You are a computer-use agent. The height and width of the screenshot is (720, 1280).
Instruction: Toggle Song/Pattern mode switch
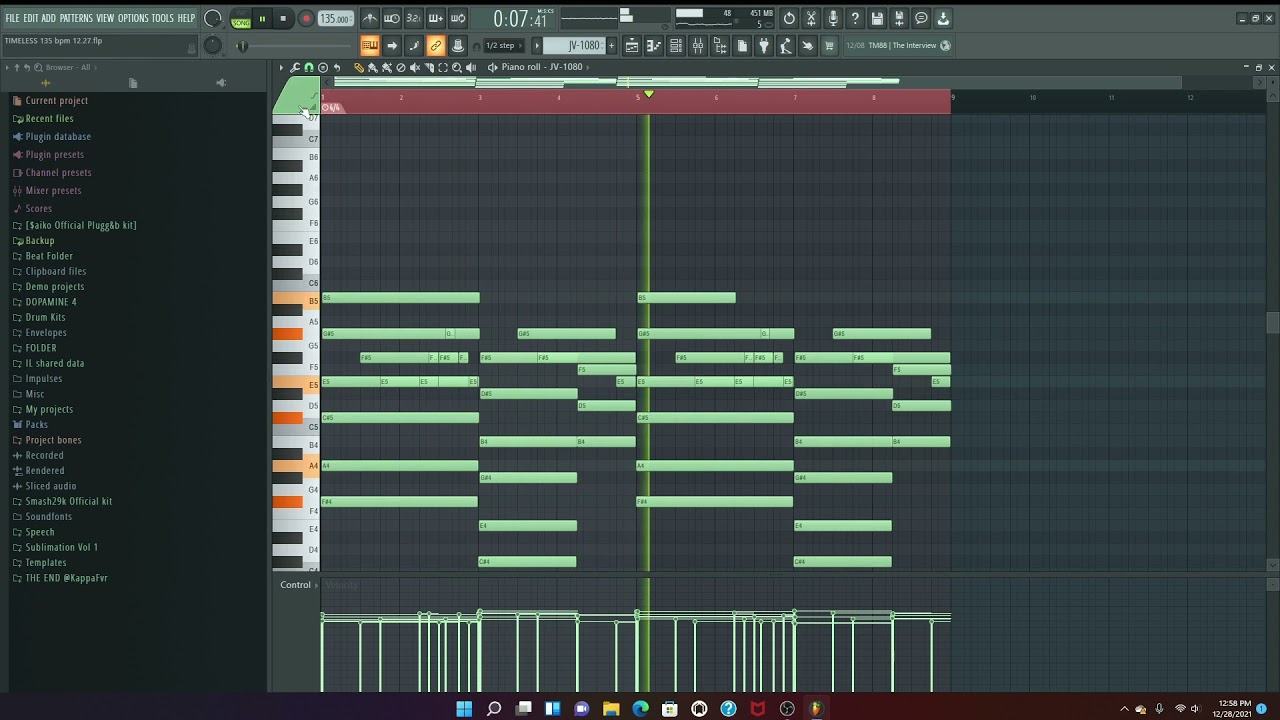(241, 19)
